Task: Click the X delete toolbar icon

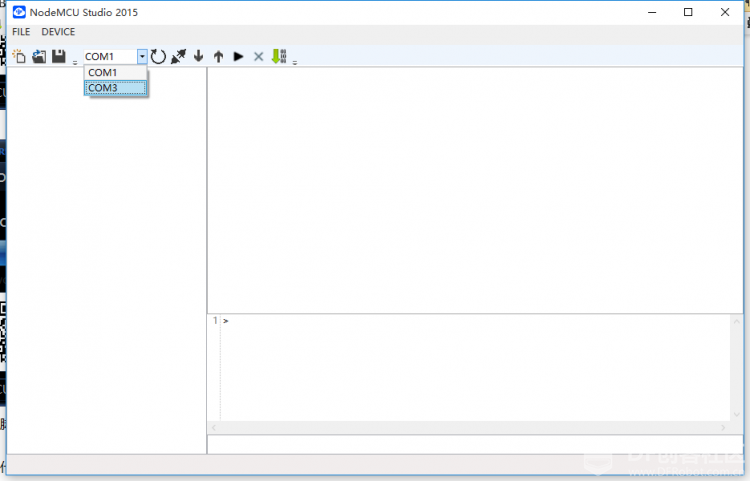Action: (258, 56)
